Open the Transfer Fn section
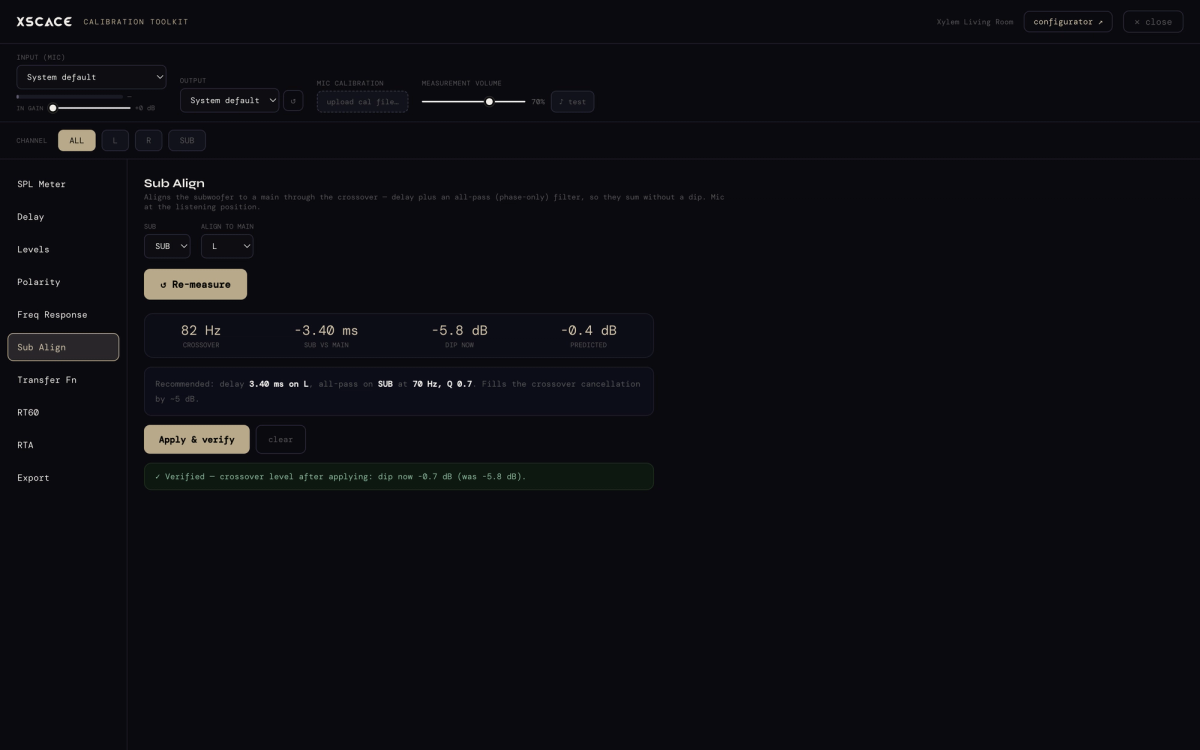 click(x=63, y=380)
